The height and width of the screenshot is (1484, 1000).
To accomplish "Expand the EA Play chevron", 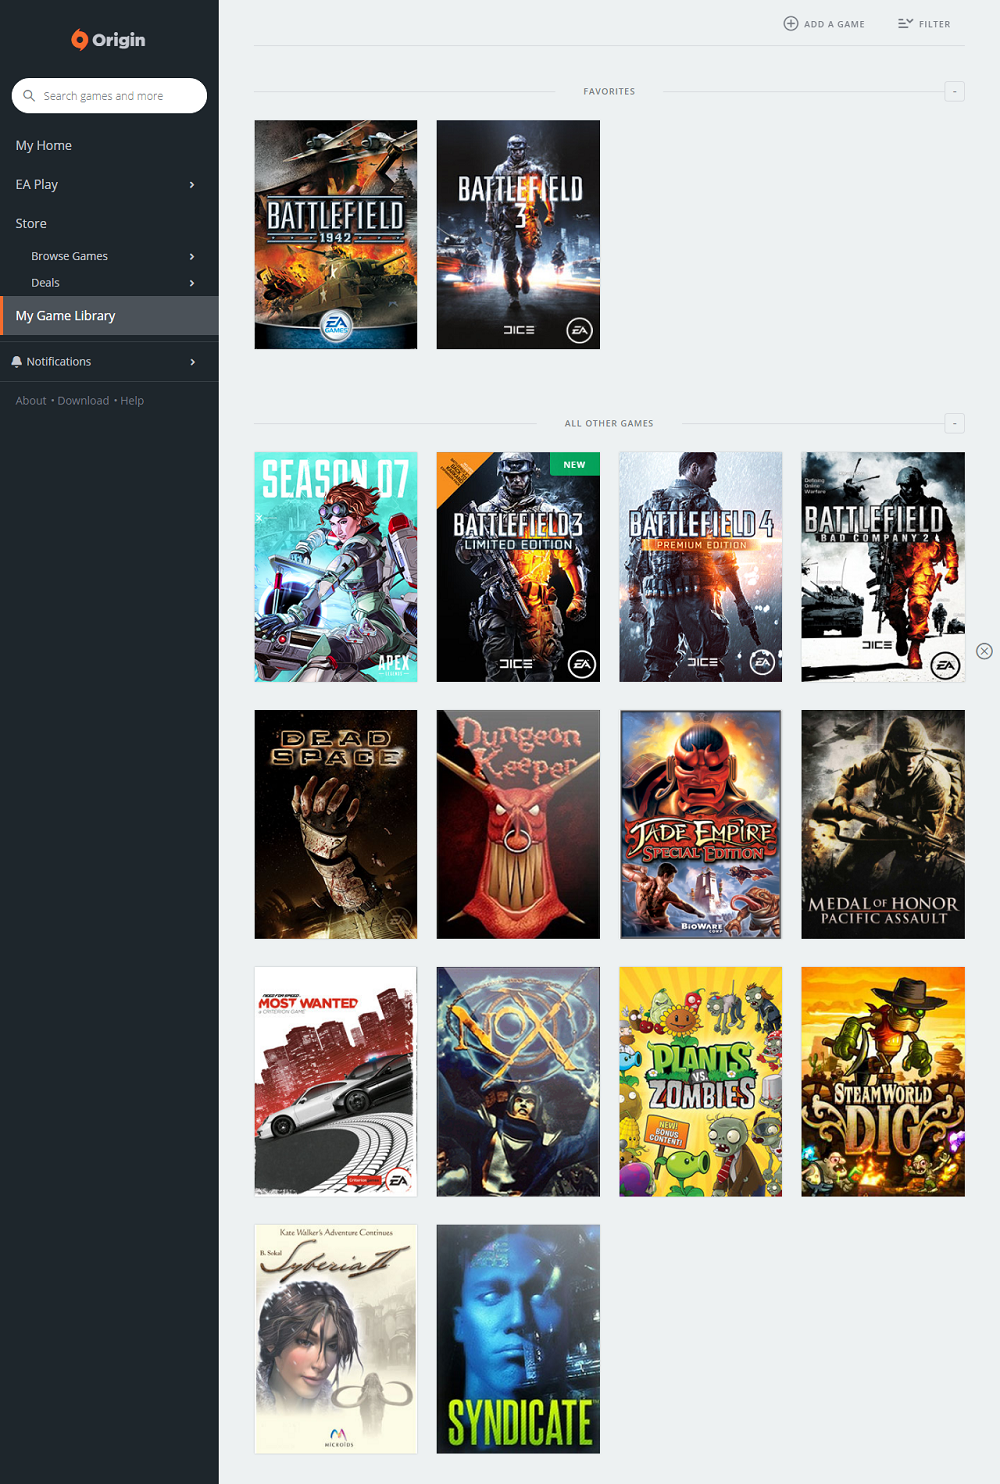I will (x=192, y=184).
